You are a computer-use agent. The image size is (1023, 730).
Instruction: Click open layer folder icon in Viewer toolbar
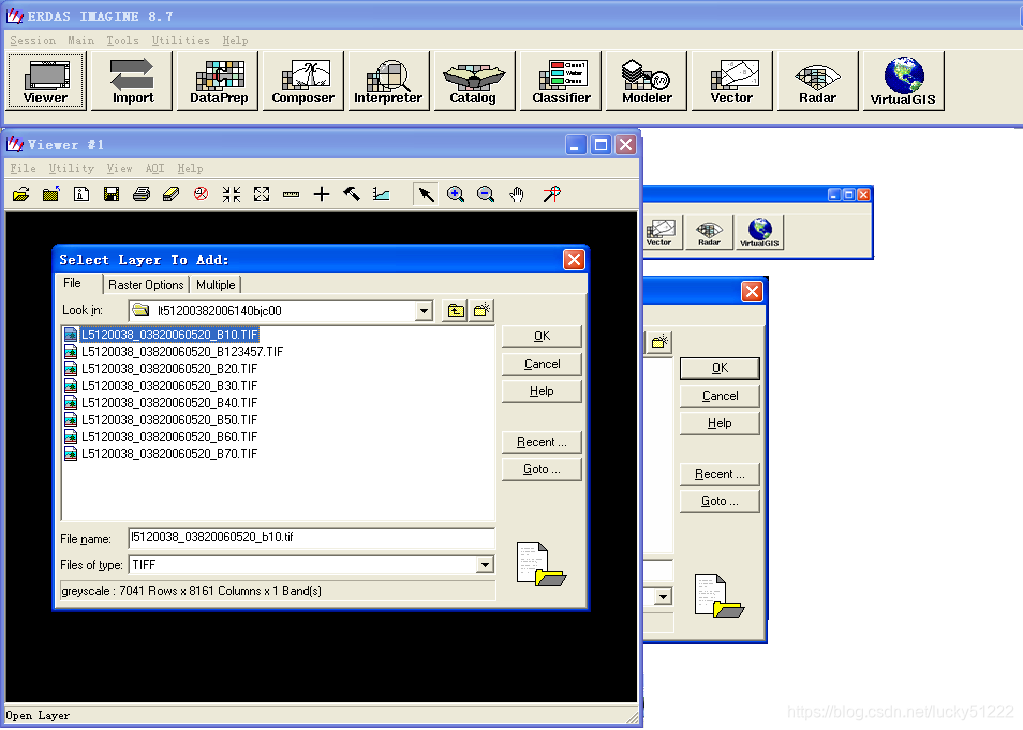point(21,194)
